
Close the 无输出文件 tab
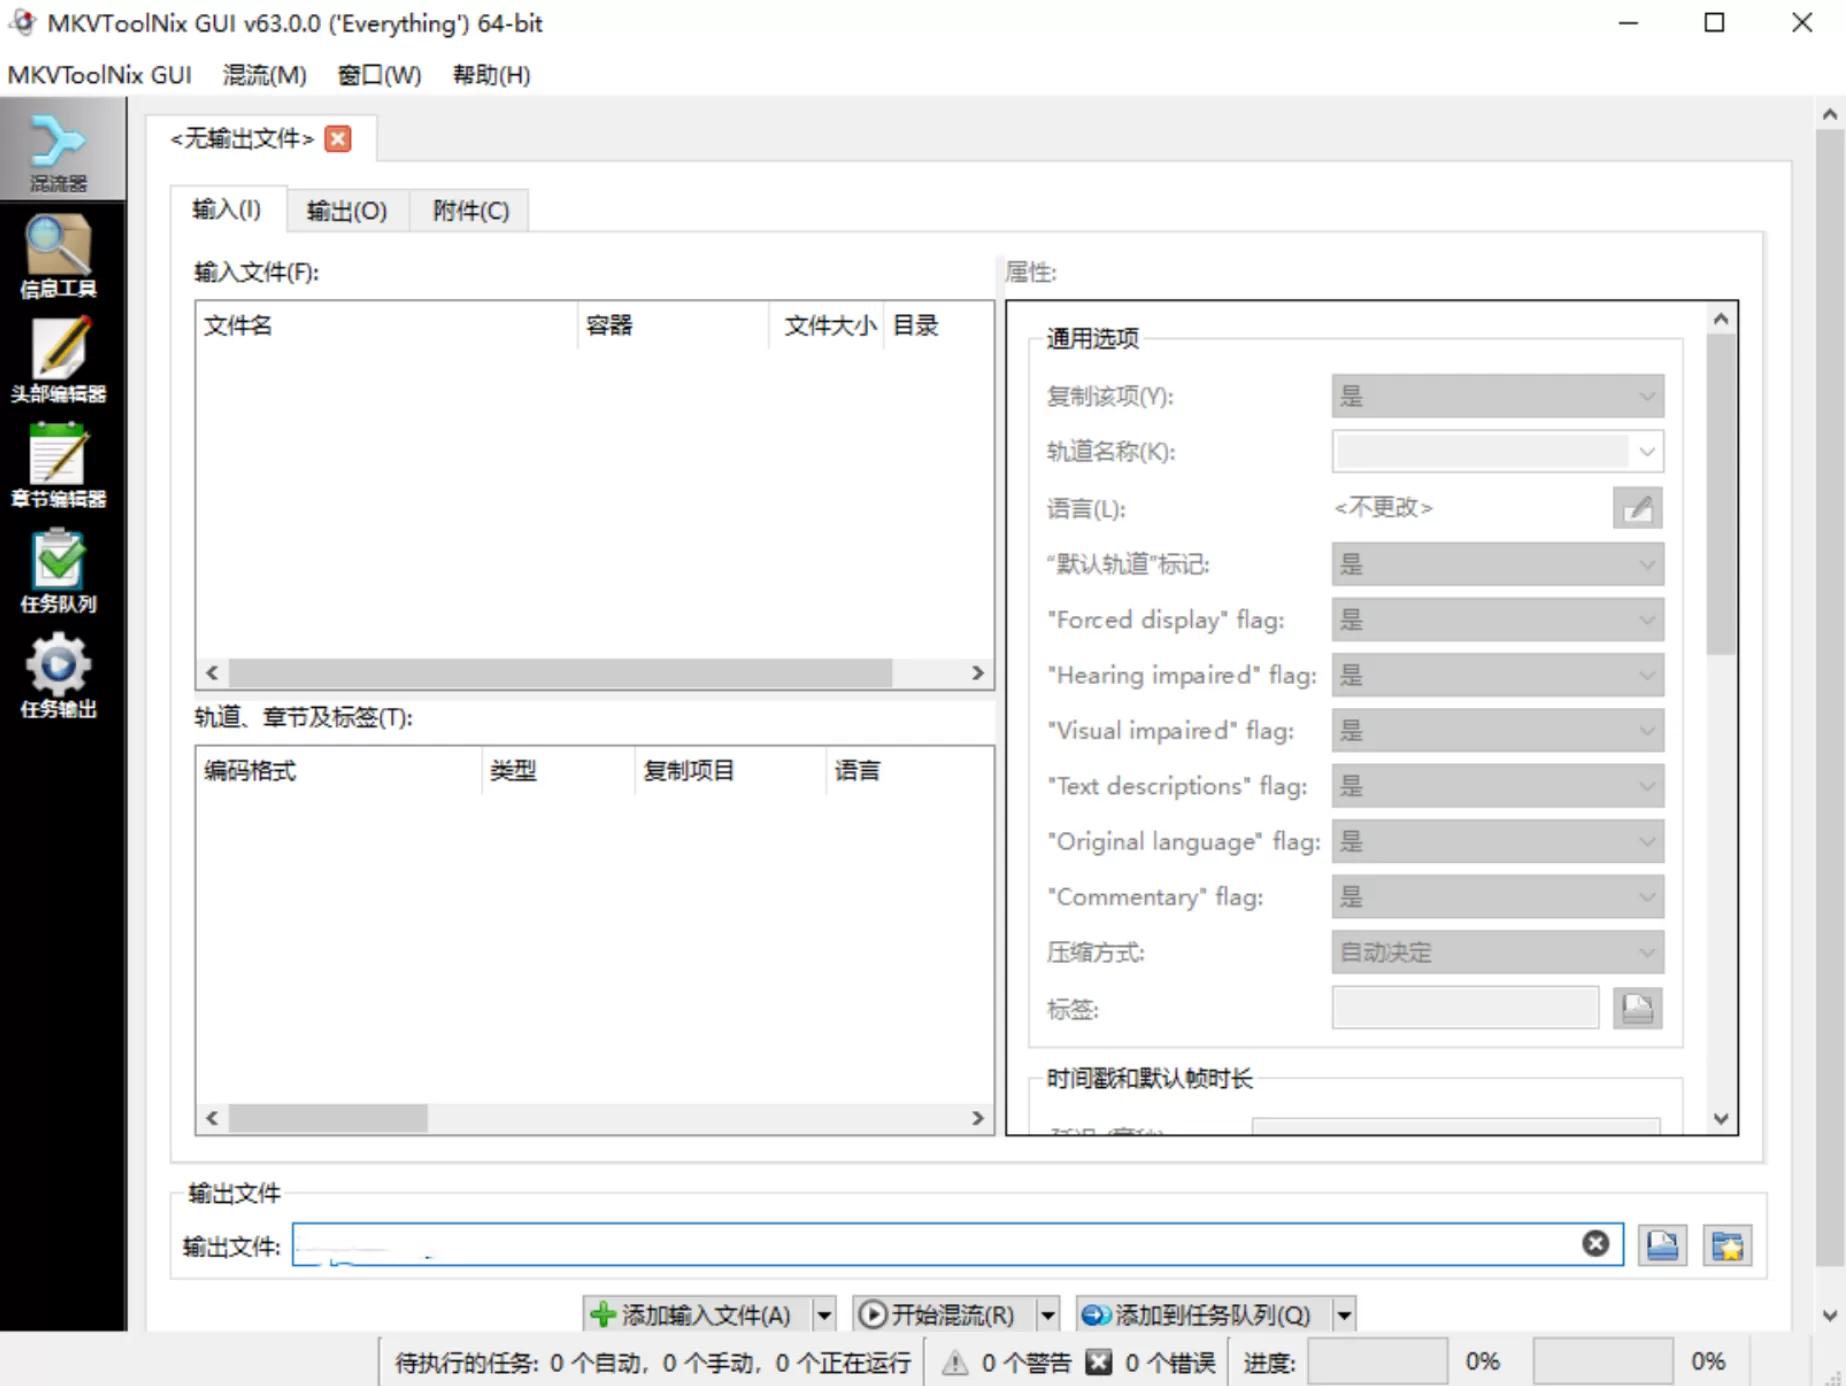click(x=337, y=139)
